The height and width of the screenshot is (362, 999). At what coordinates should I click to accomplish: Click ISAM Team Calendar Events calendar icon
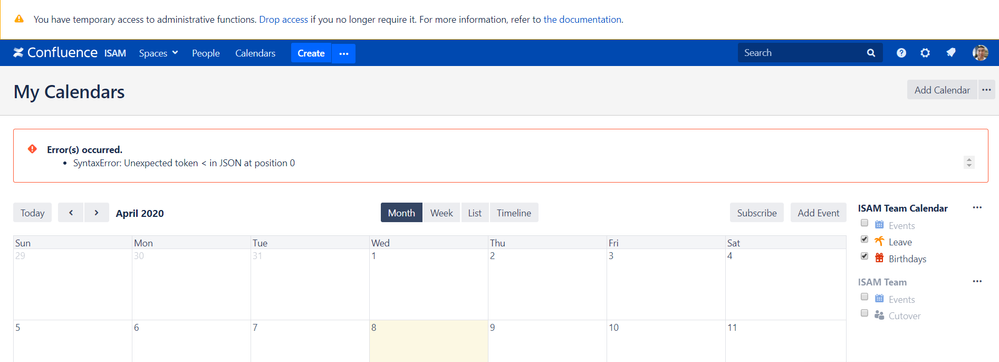pos(879,225)
